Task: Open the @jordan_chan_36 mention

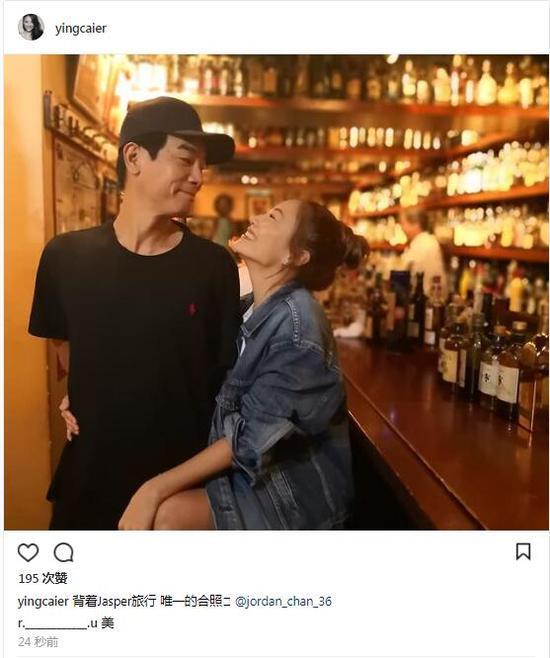Action: [284, 601]
